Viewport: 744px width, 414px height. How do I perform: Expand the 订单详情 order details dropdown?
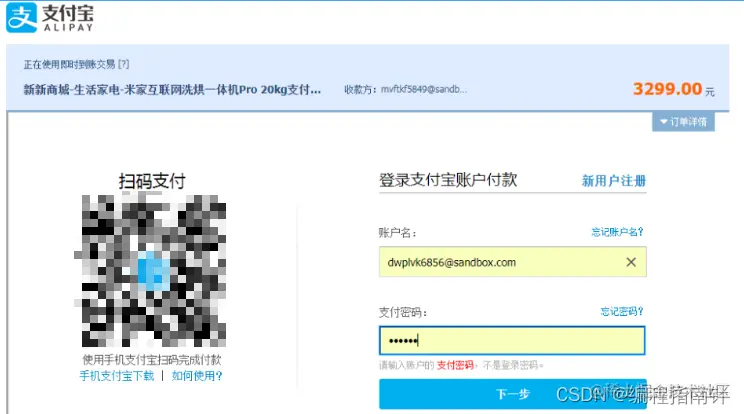tap(683, 122)
